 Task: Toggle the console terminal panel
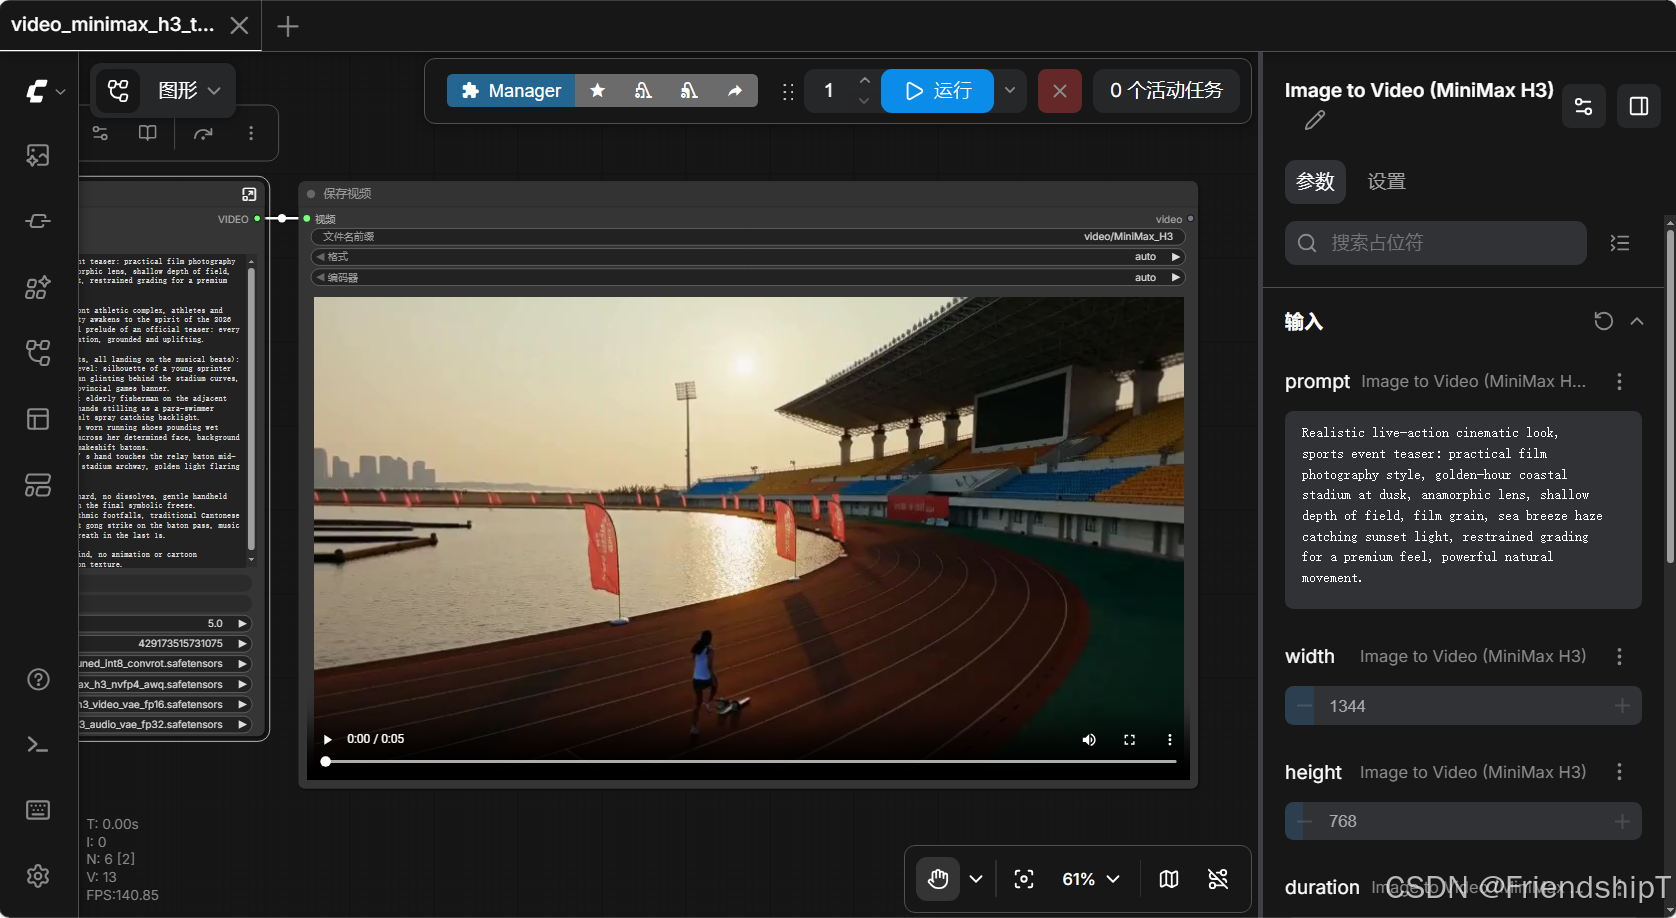tap(38, 745)
